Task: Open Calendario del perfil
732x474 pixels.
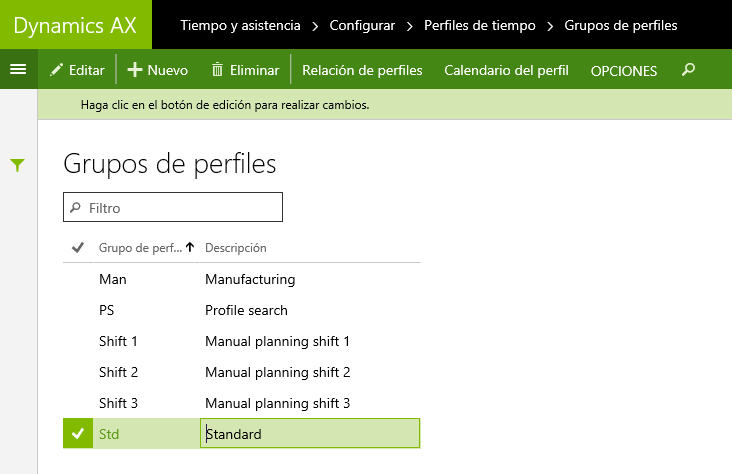Action: click(x=507, y=70)
